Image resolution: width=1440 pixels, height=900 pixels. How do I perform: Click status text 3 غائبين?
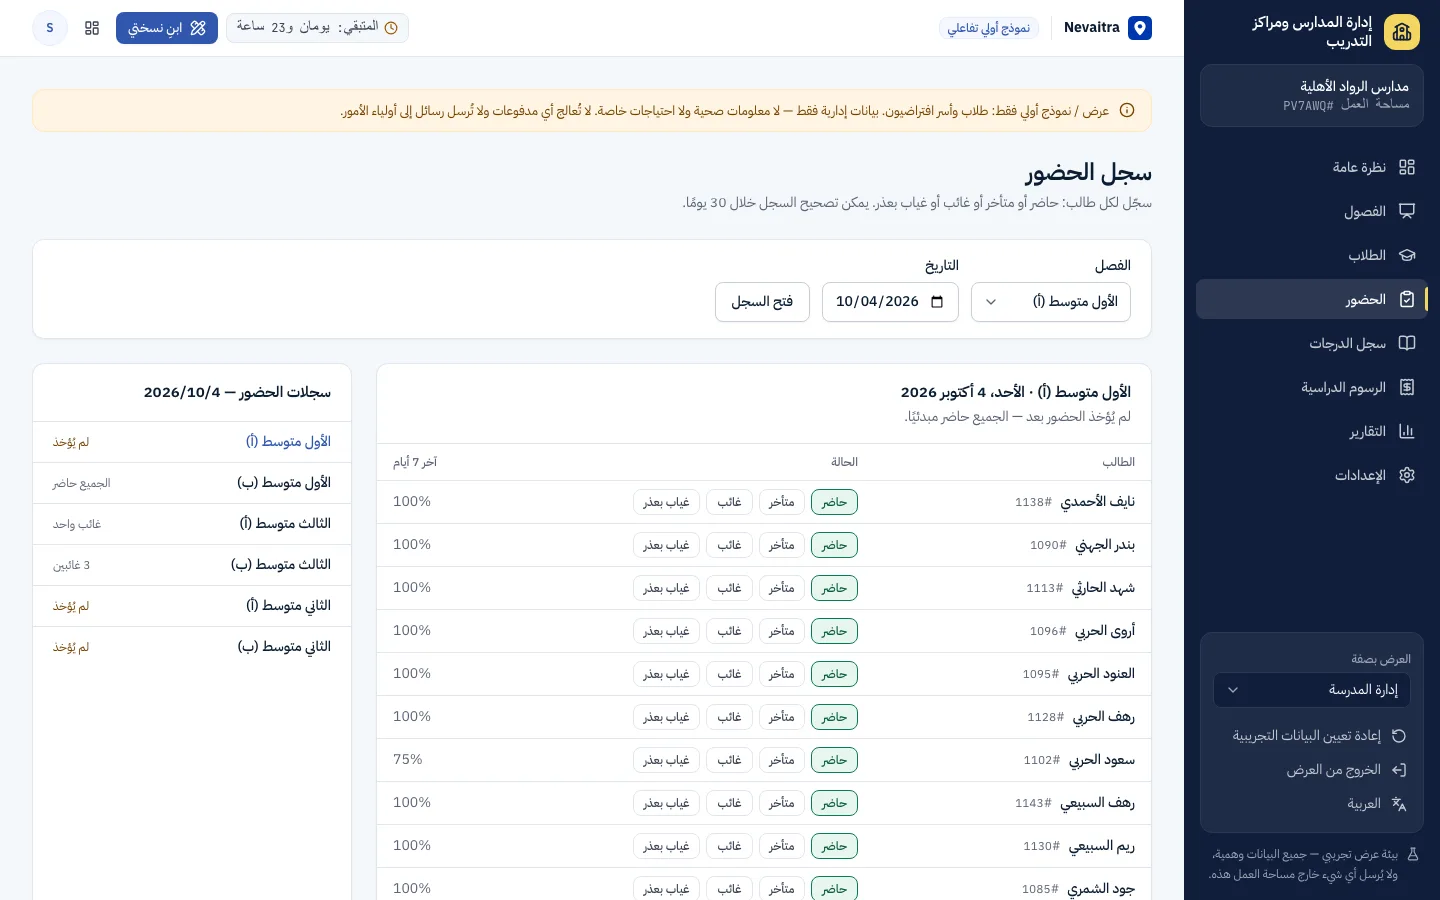point(72,566)
